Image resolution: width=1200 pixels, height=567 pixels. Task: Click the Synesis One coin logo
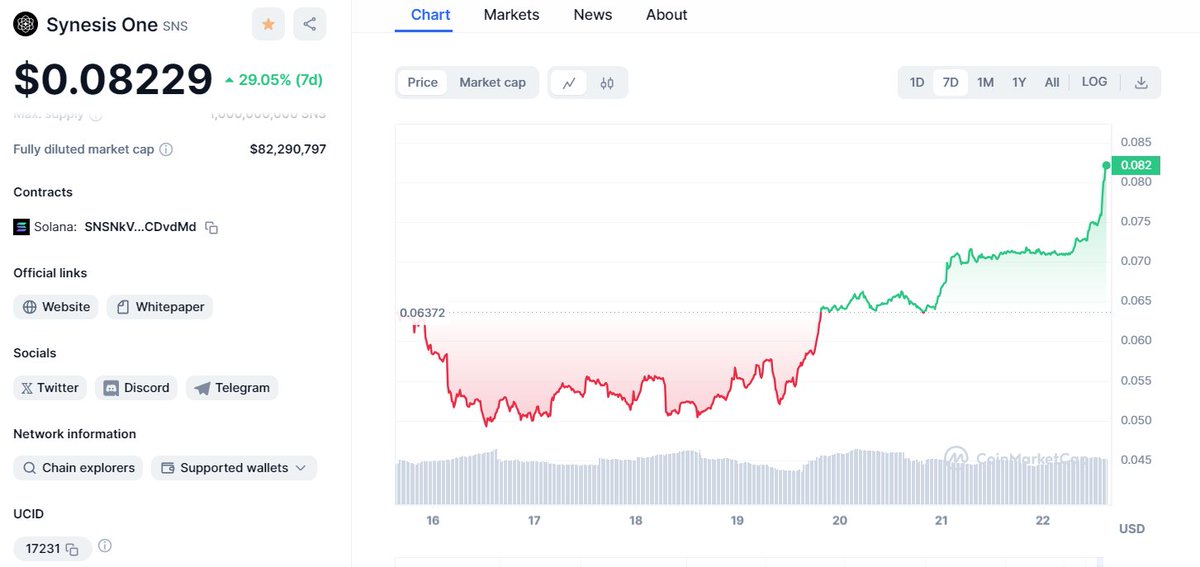pos(26,24)
